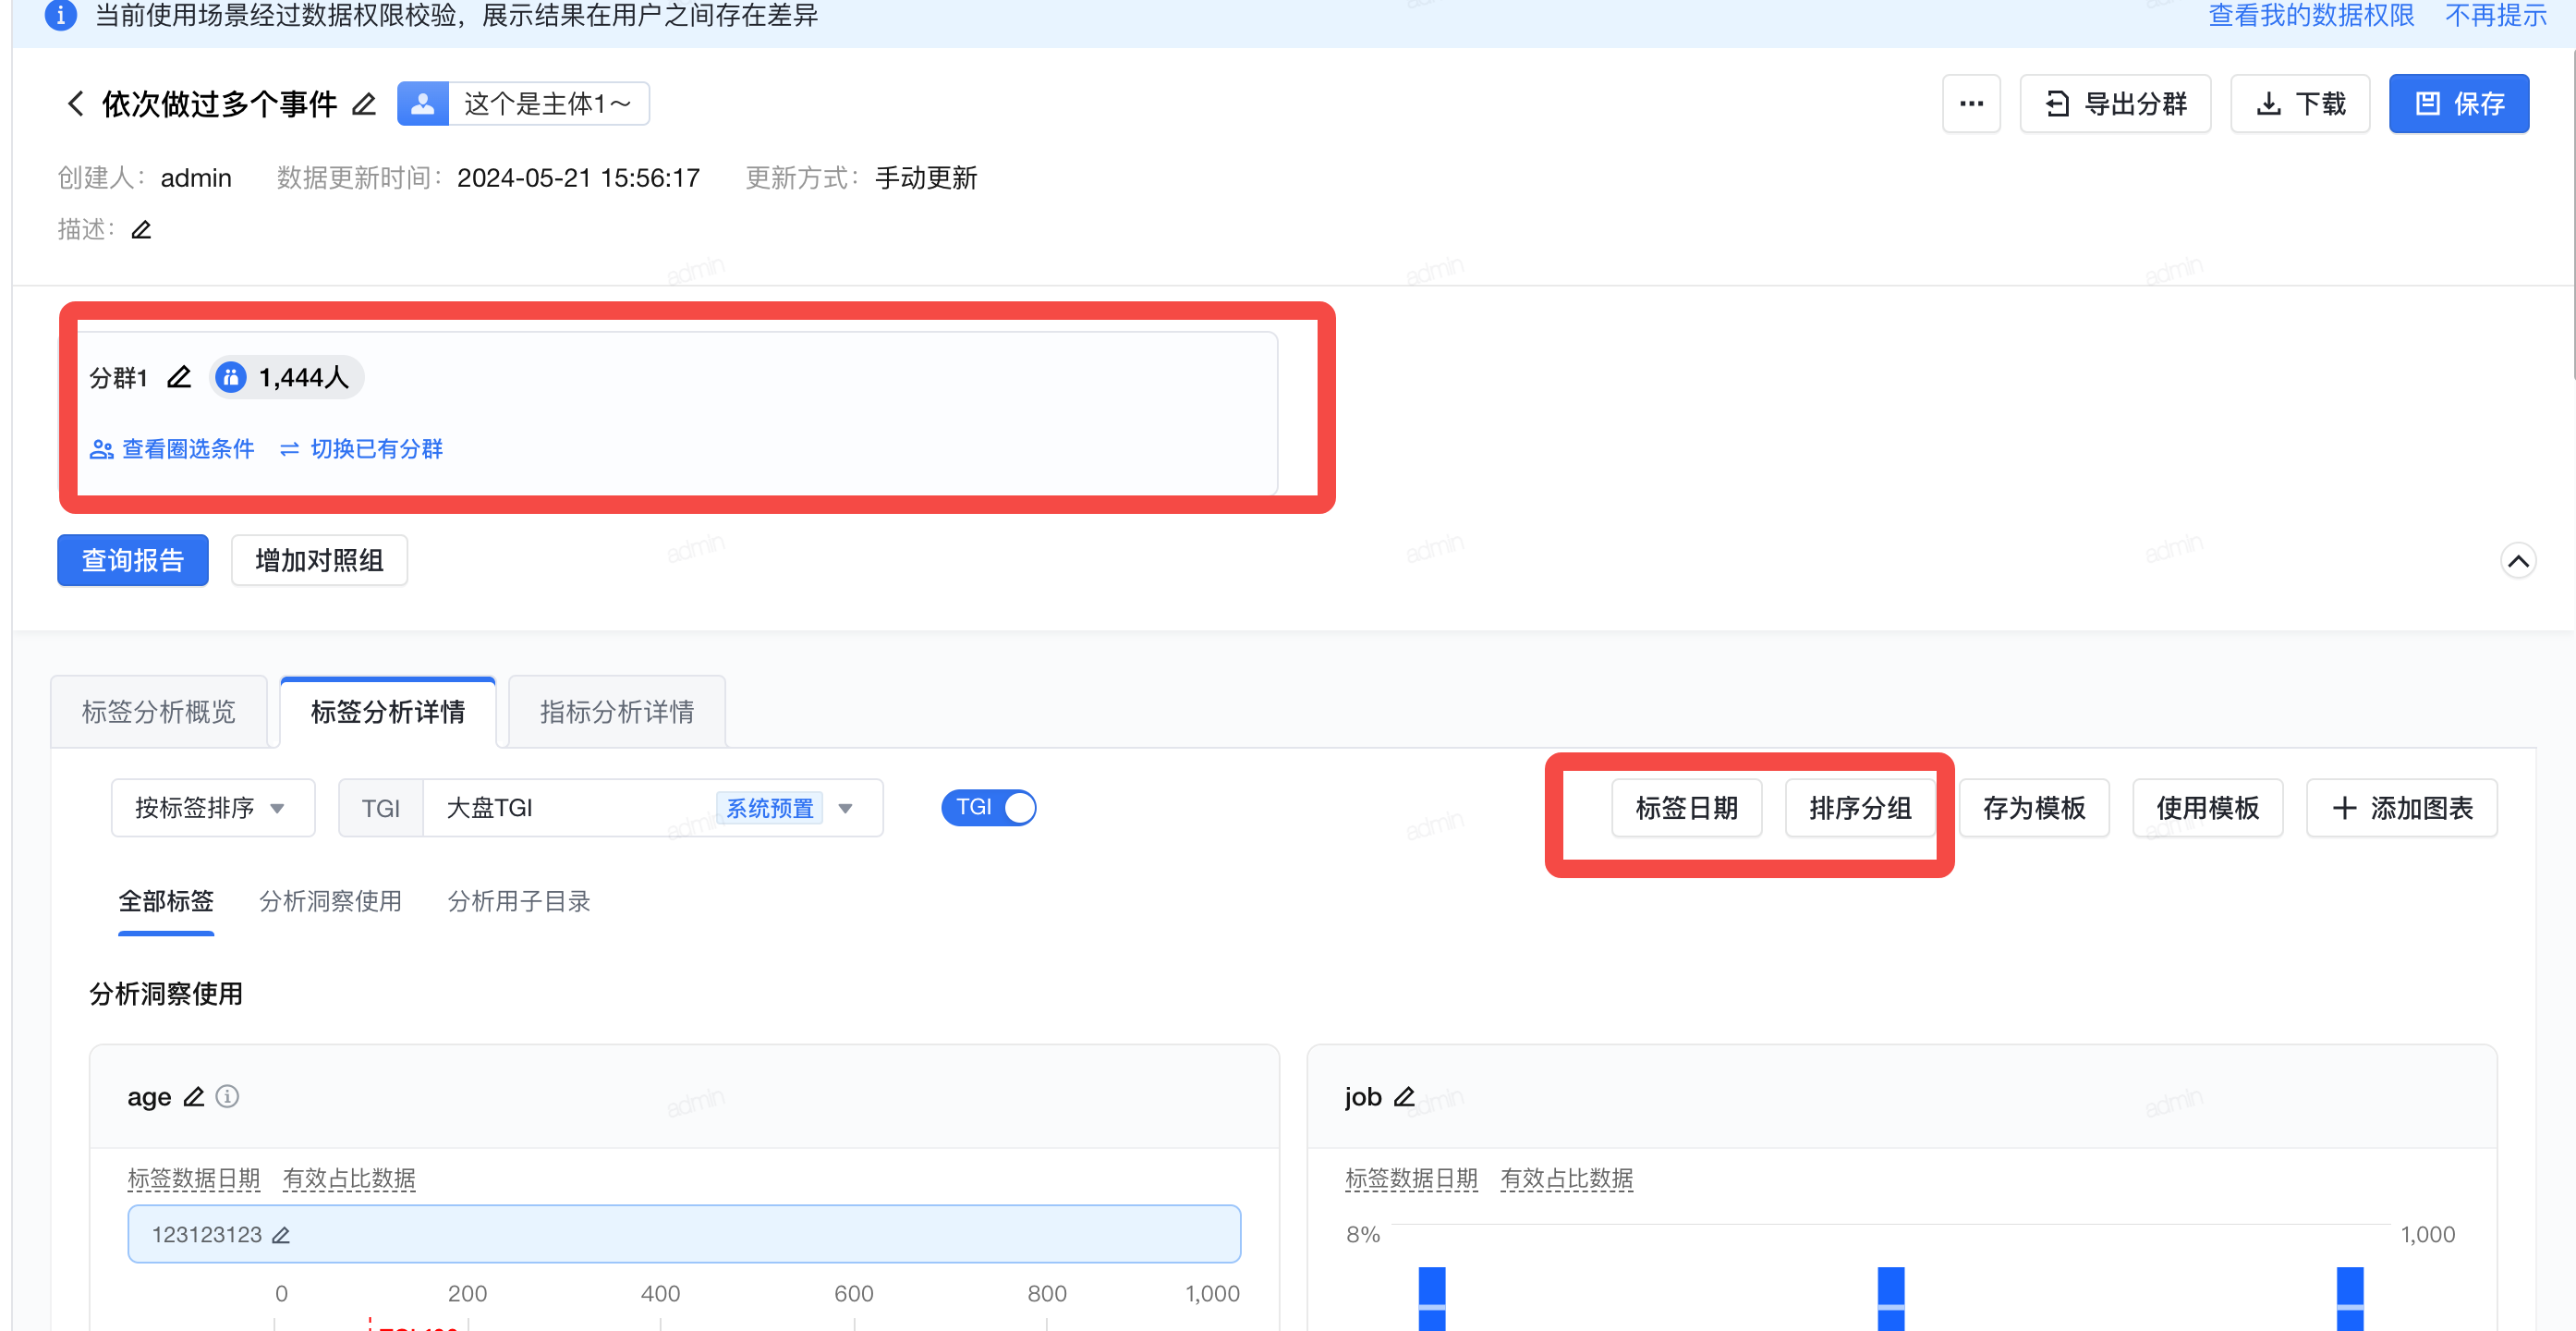Viewport: 2576px width, 1331px height.
Task: Click the 导出分群 button
Action: (x=2115, y=104)
